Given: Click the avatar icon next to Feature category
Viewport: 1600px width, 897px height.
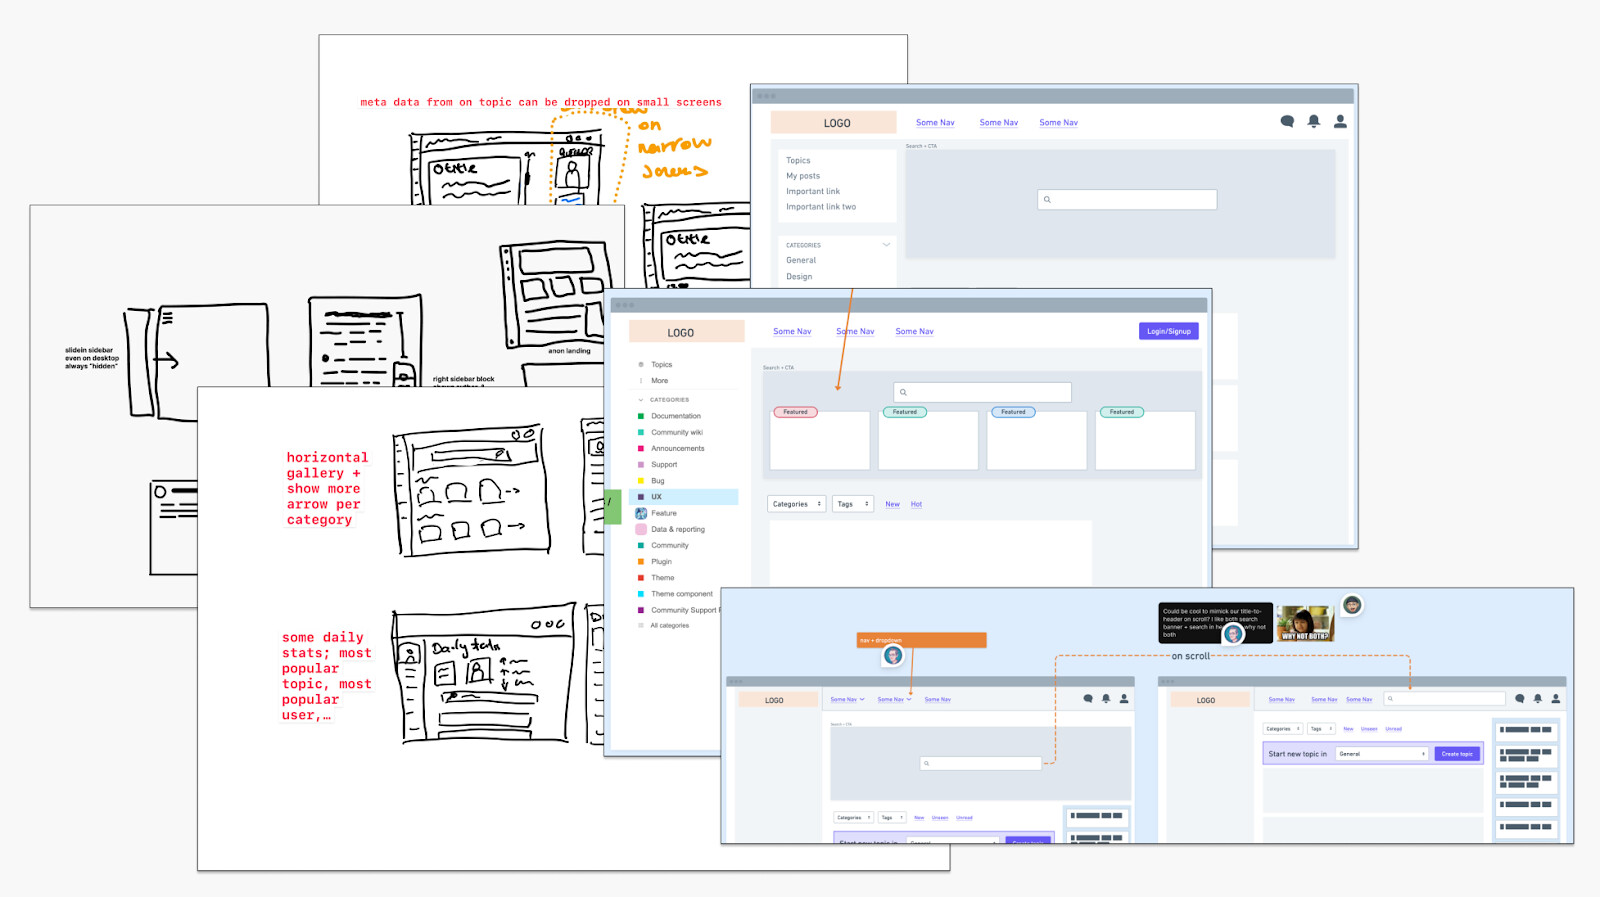Looking at the screenshot, I should coord(641,513).
